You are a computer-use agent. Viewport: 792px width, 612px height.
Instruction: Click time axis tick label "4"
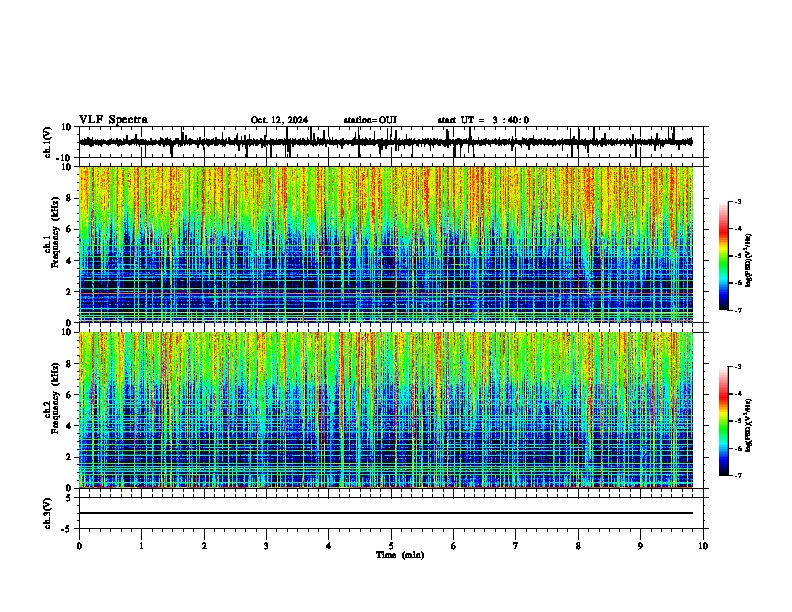point(328,546)
